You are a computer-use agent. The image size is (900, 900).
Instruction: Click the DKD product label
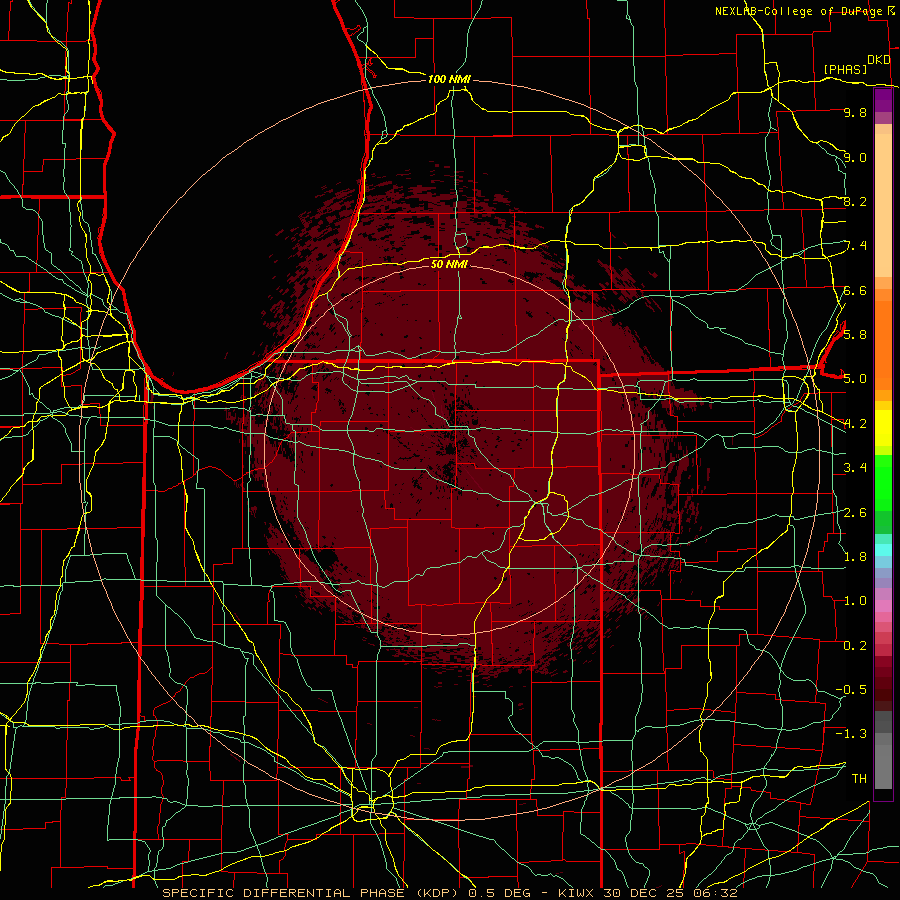tap(879, 60)
